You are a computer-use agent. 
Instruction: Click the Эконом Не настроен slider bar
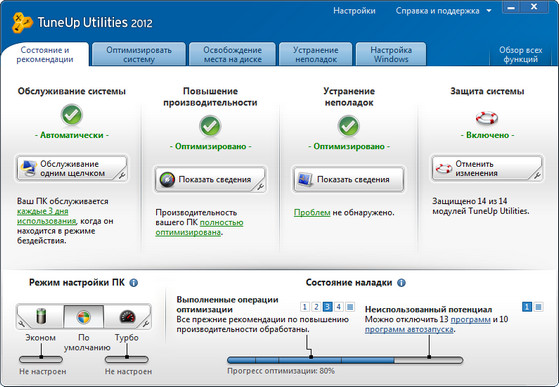pos(41,359)
